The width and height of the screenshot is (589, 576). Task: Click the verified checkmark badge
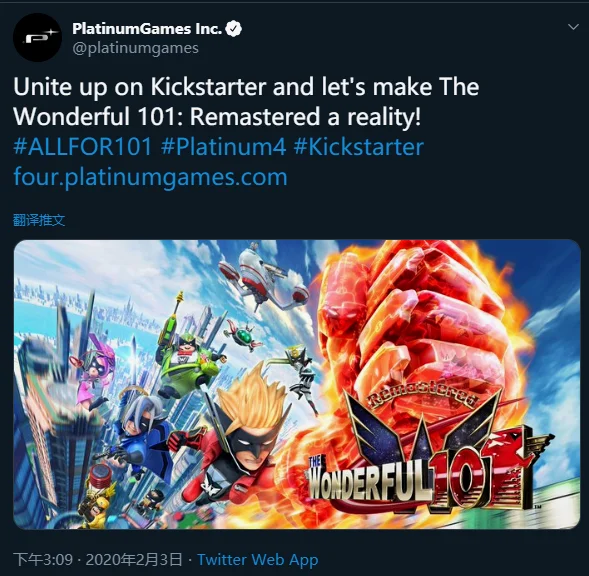point(233,29)
